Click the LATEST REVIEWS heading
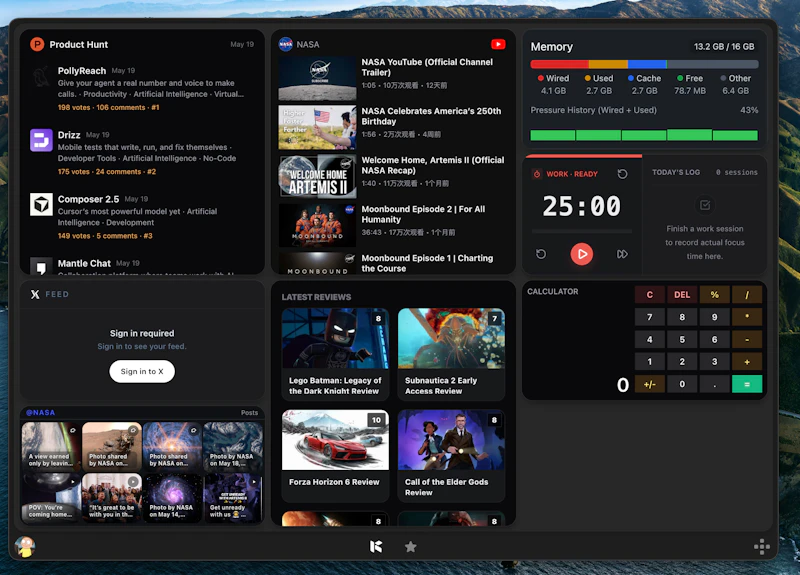The width and height of the screenshot is (800, 575). 316,297
